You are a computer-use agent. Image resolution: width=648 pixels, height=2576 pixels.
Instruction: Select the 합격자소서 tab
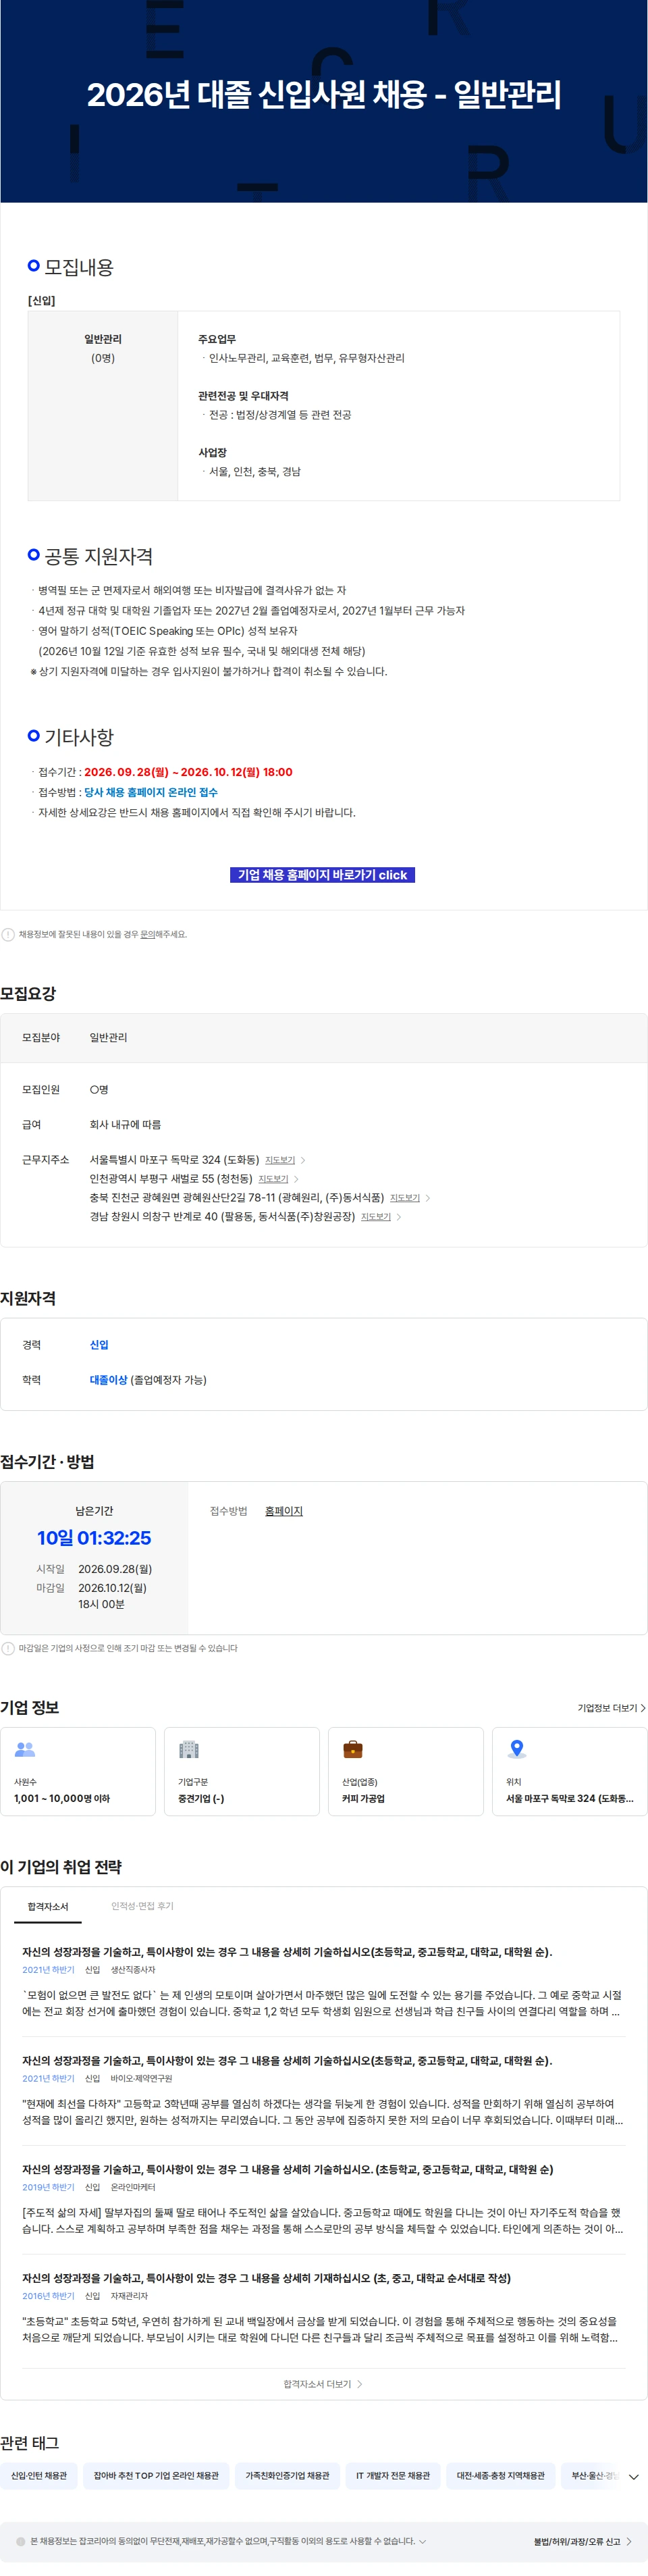[x=48, y=1907]
